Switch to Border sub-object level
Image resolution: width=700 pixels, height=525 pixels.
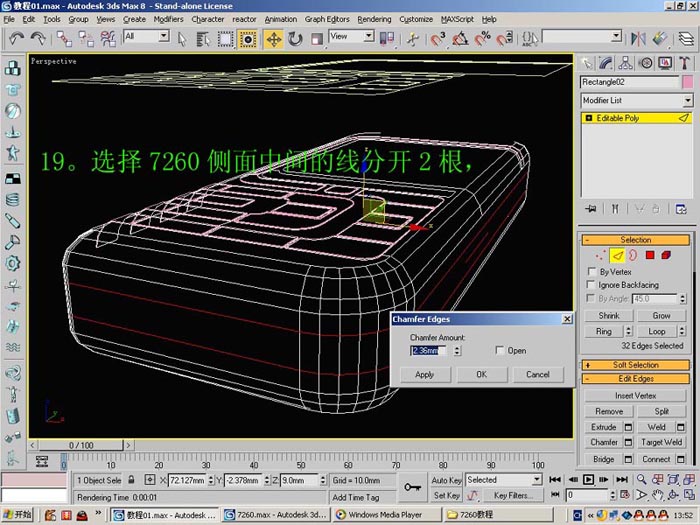[633, 255]
